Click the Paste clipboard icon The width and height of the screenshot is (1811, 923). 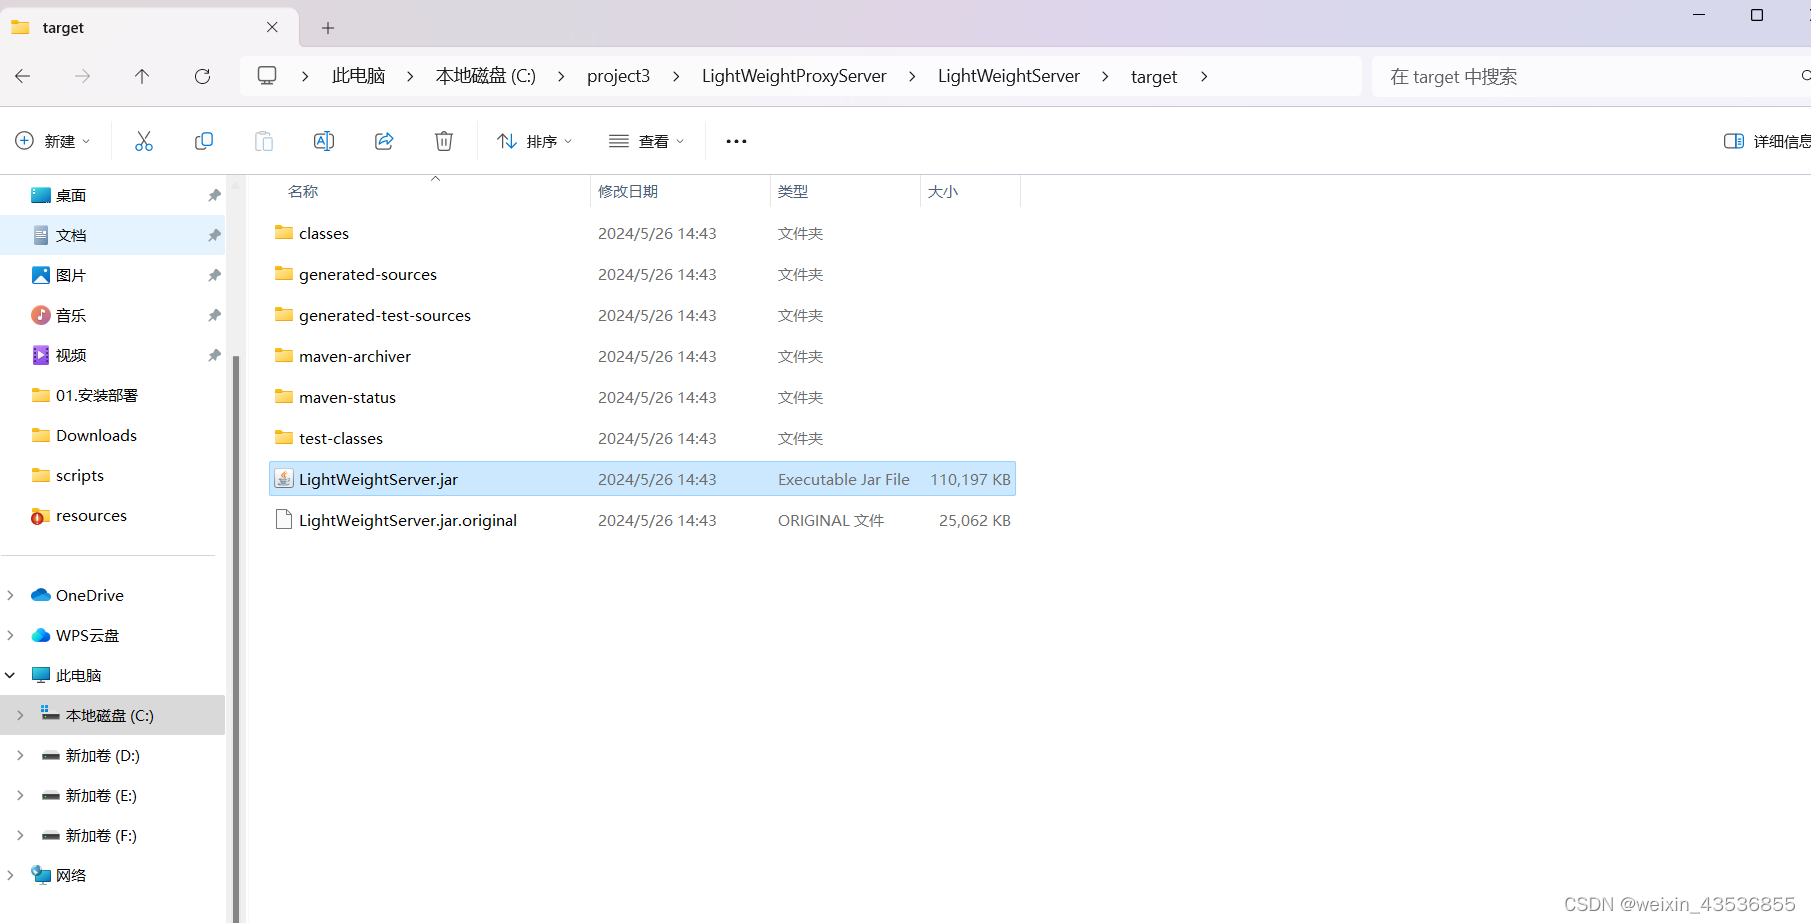point(264,141)
